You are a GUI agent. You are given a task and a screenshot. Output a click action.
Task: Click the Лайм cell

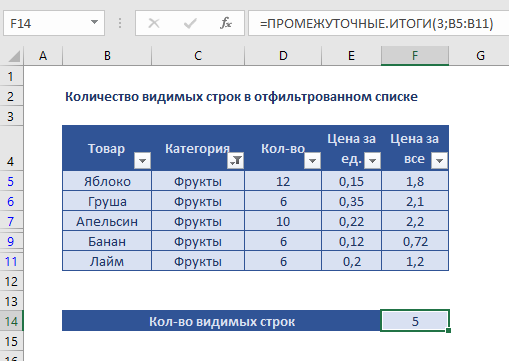coord(107,261)
